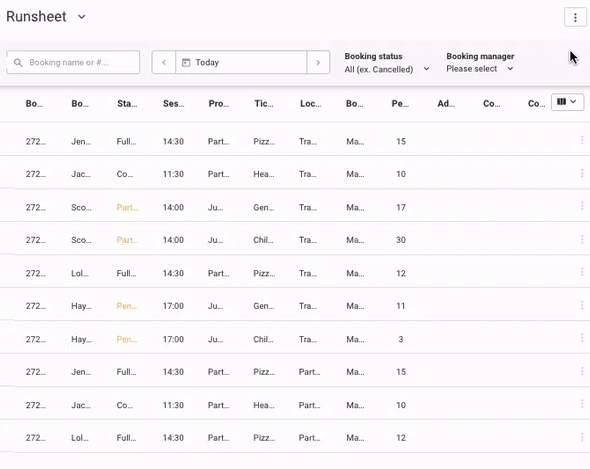Open row options for 17-person Sco booking
590x469 pixels.
pos(582,206)
